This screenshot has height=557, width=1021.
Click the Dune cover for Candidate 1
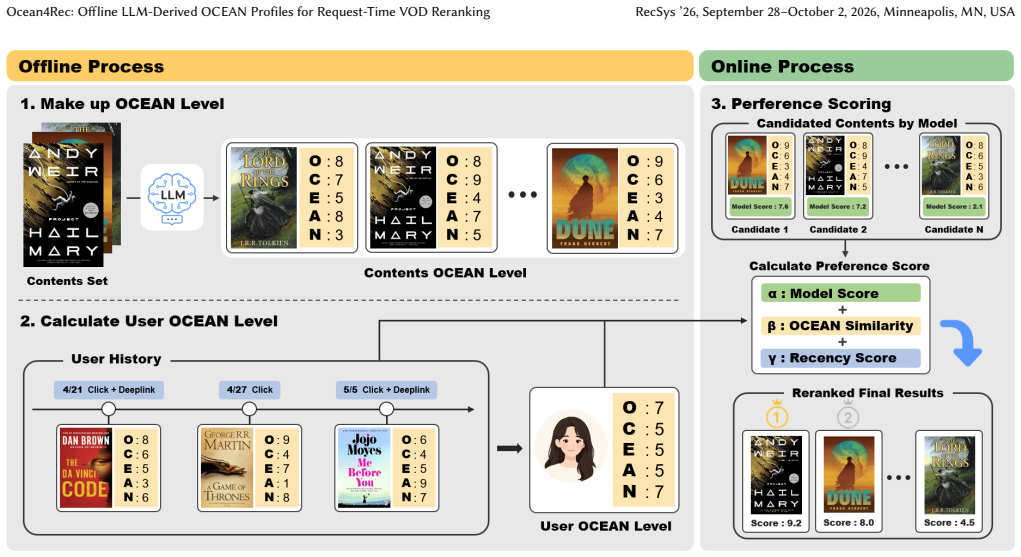pyautogui.click(x=747, y=165)
